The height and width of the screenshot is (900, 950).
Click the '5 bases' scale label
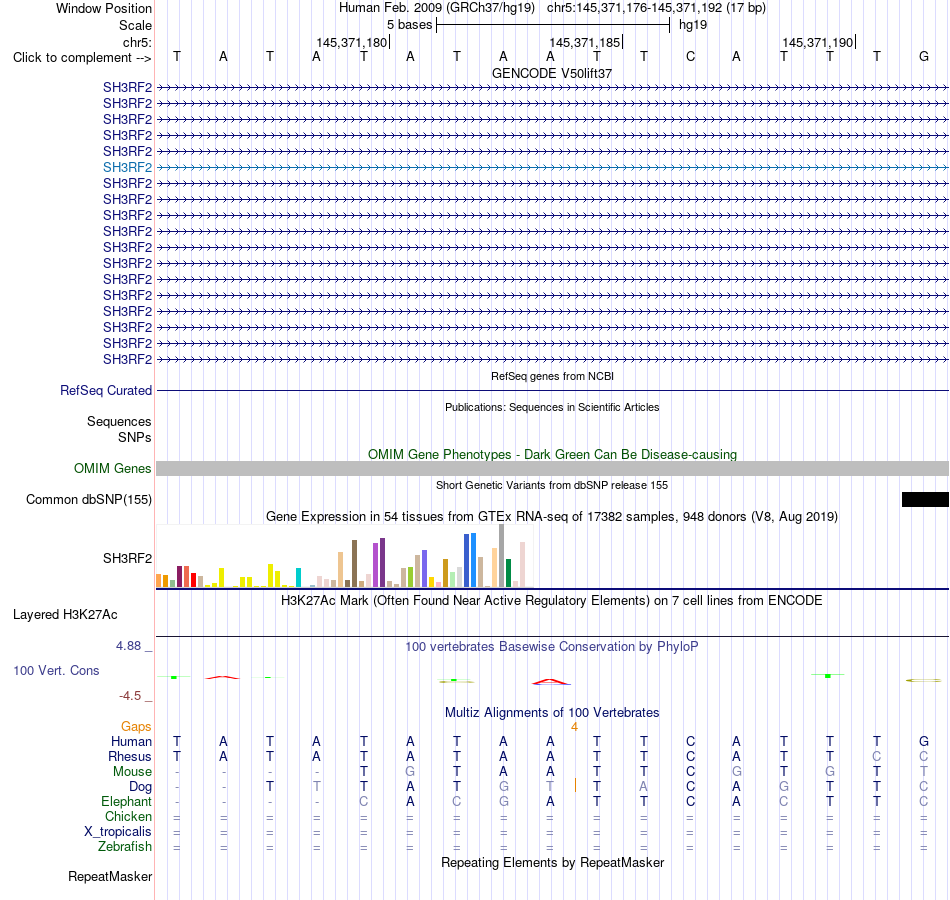pyautogui.click(x=410, y=25)
